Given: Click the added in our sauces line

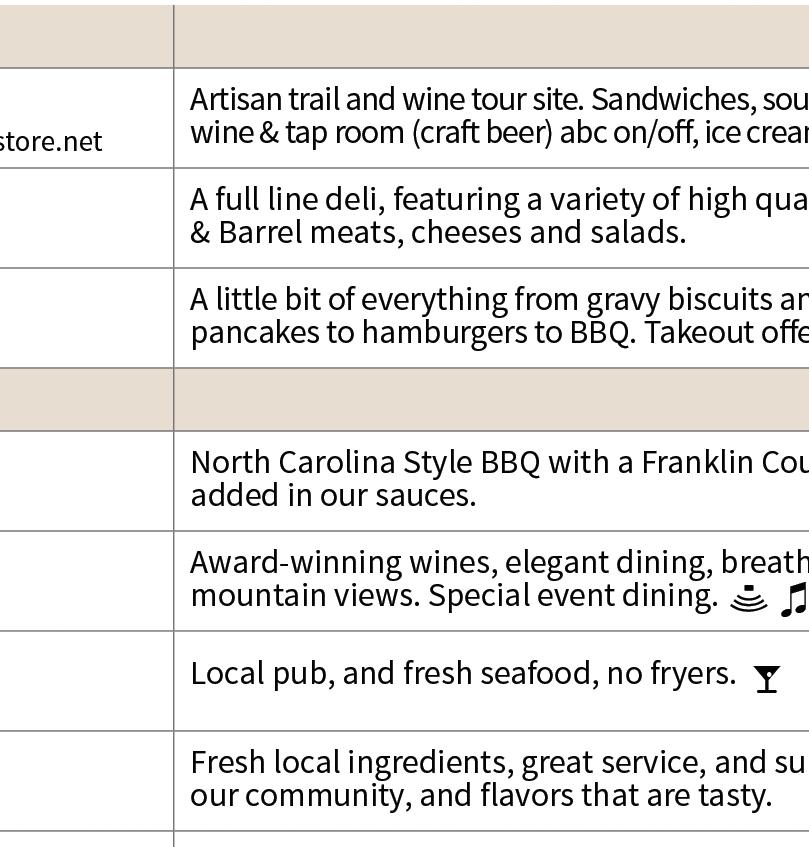Looking at the screenshot, I should [x=333, y=494].
